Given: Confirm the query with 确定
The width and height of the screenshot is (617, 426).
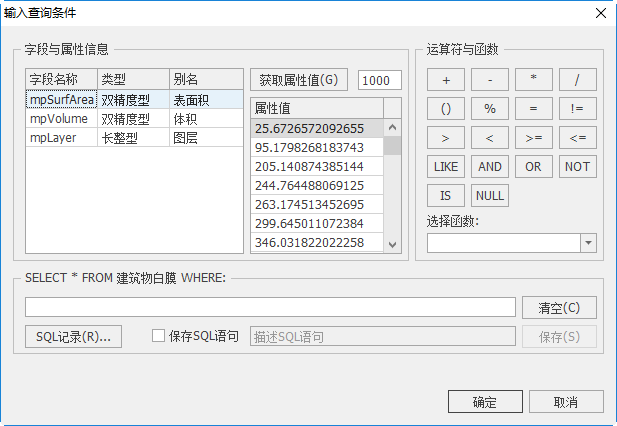Looking at the screenshot, I should (484, 402).
